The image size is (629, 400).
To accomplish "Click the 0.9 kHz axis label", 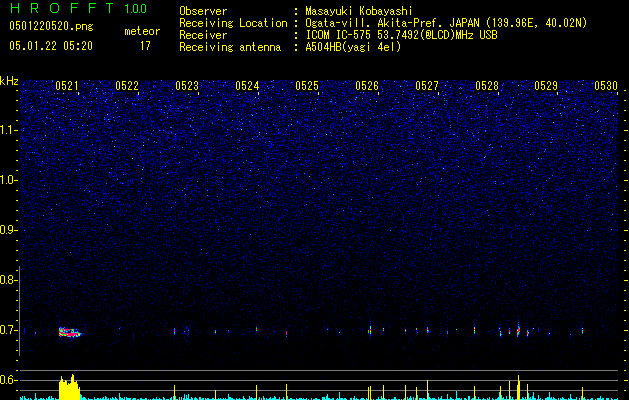I will (x=8, y=230).
